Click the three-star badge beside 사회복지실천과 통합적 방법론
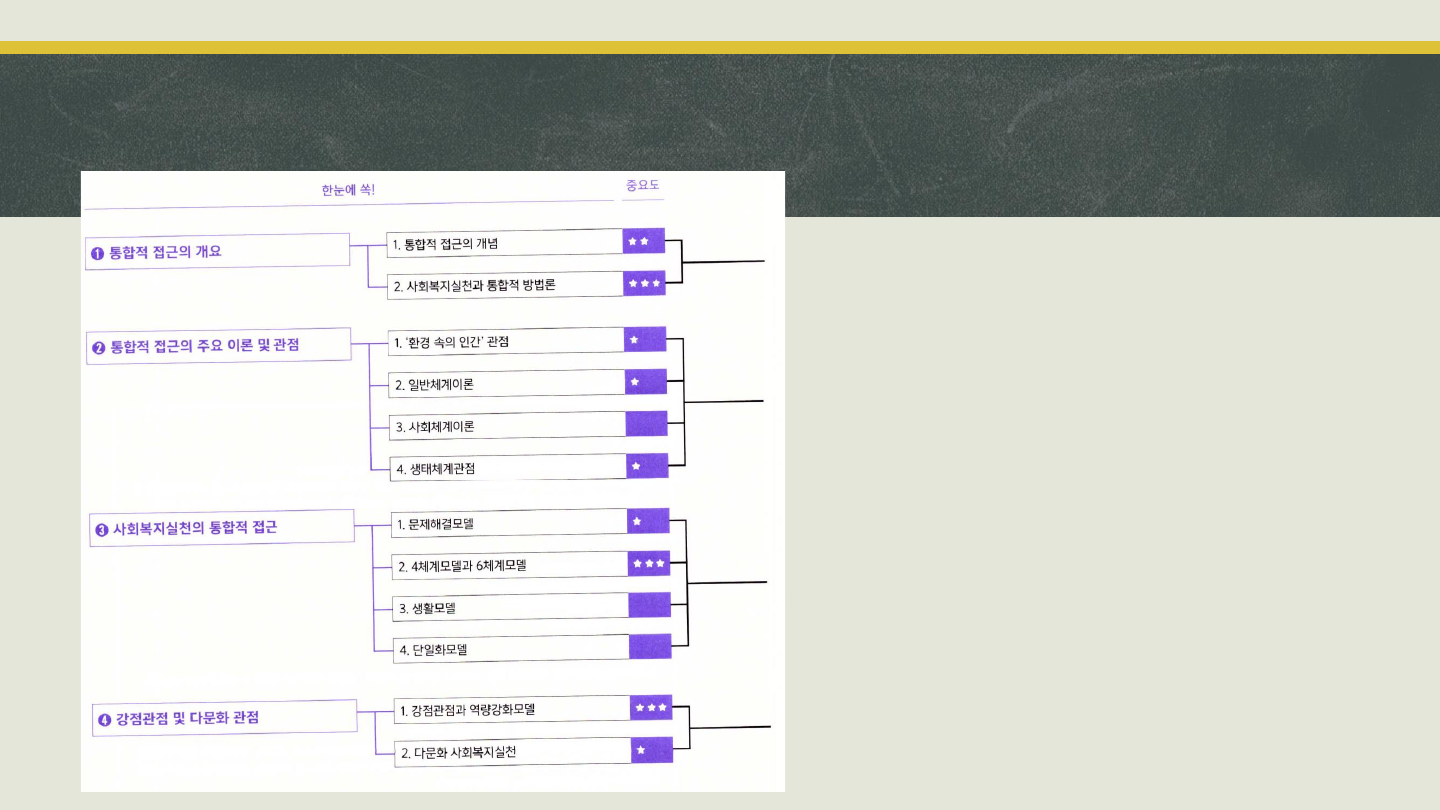1440x810 pixels. (x=644, y=284)
